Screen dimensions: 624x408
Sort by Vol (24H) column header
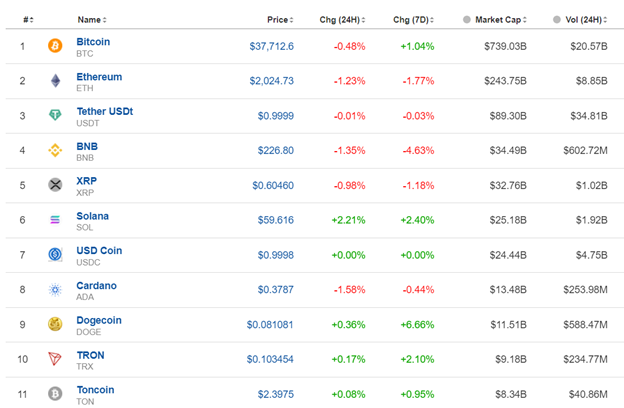click(x=586, y=20)
